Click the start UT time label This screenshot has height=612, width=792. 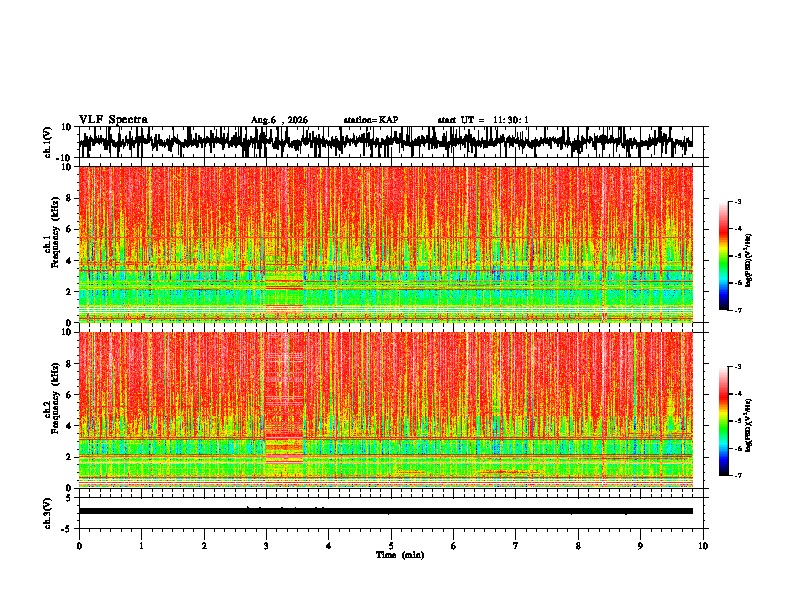pos(483,120)
